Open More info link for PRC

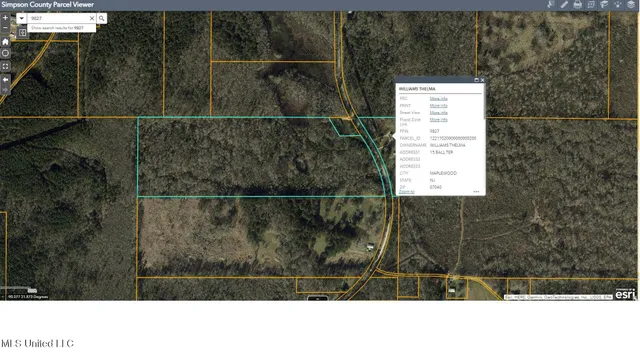point(438,98)
